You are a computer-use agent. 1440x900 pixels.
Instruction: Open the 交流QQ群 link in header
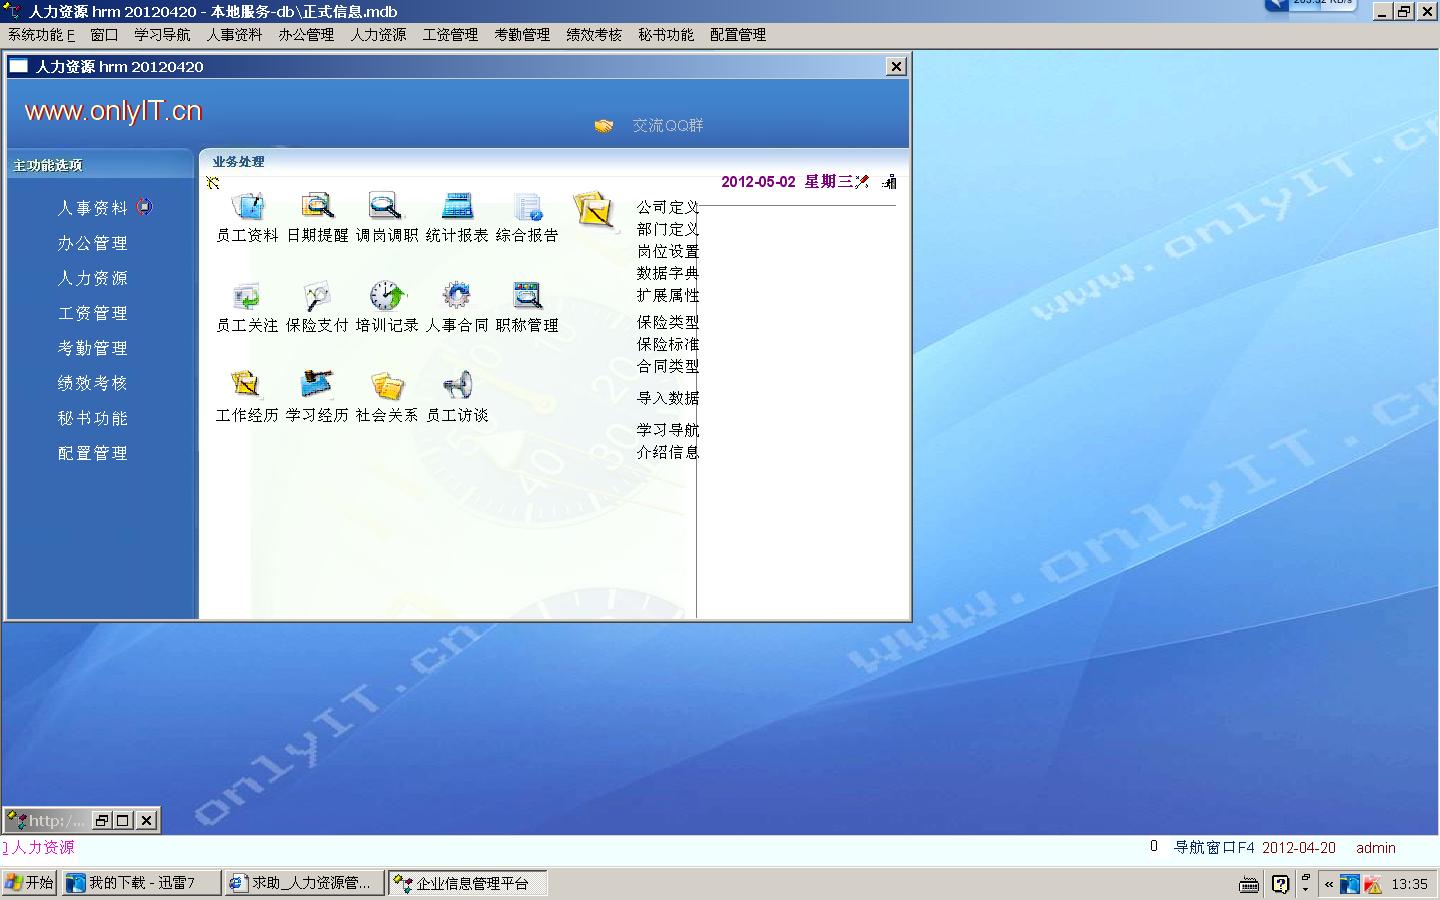667,126
